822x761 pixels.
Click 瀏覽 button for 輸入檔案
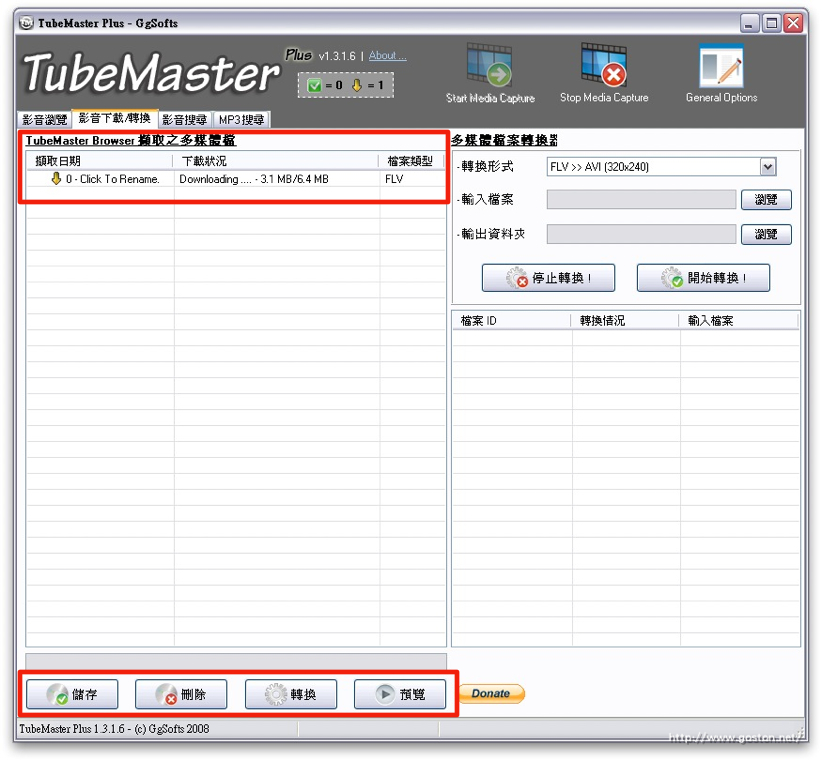click(766, 200)
